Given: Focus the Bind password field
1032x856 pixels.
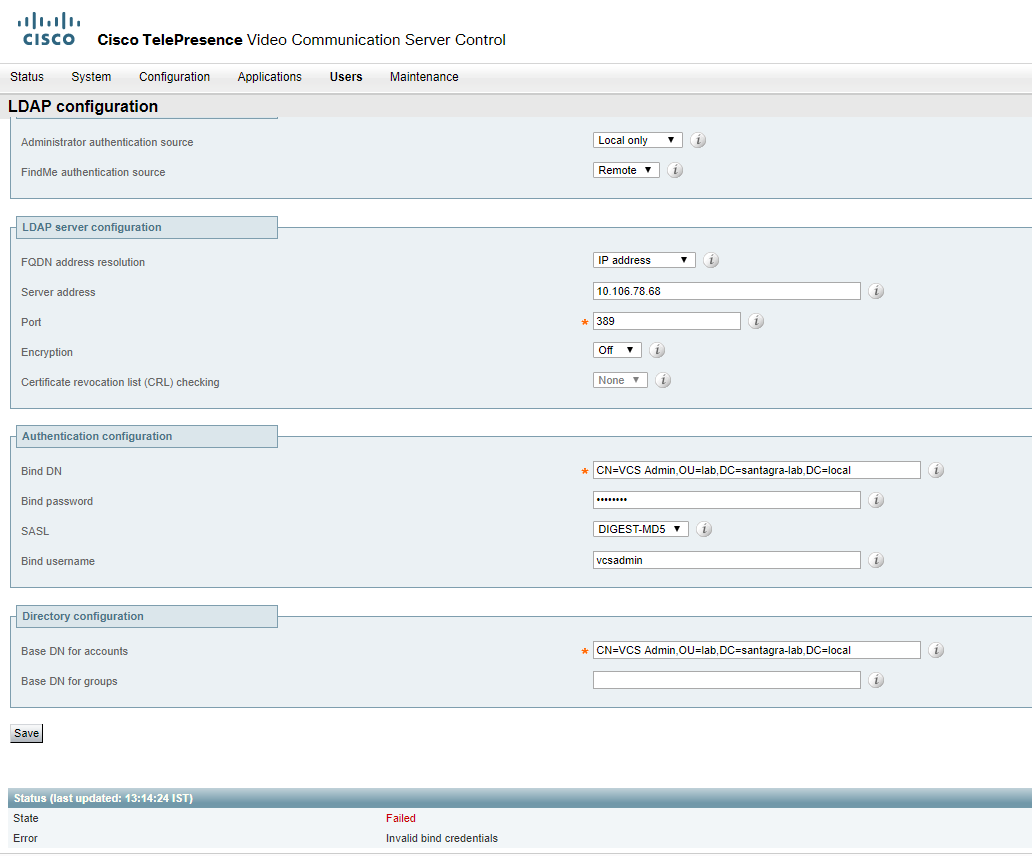Looking at the screenshot, I should pos(727,500).
